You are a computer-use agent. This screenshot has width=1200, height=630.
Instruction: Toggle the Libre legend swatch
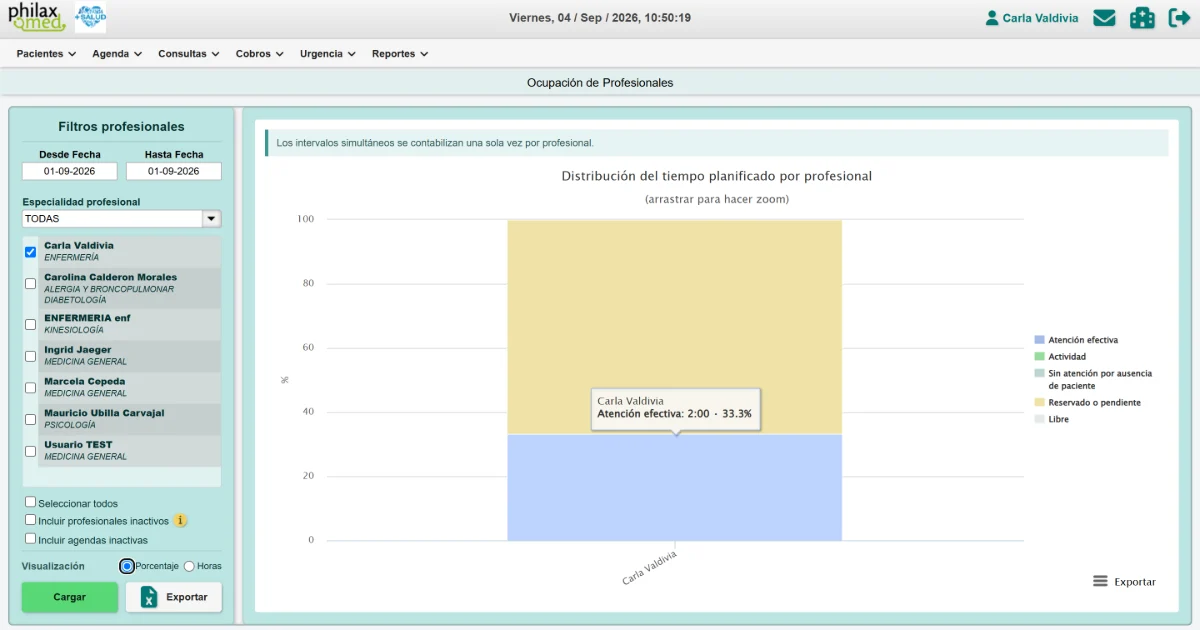pos(1040,419)
